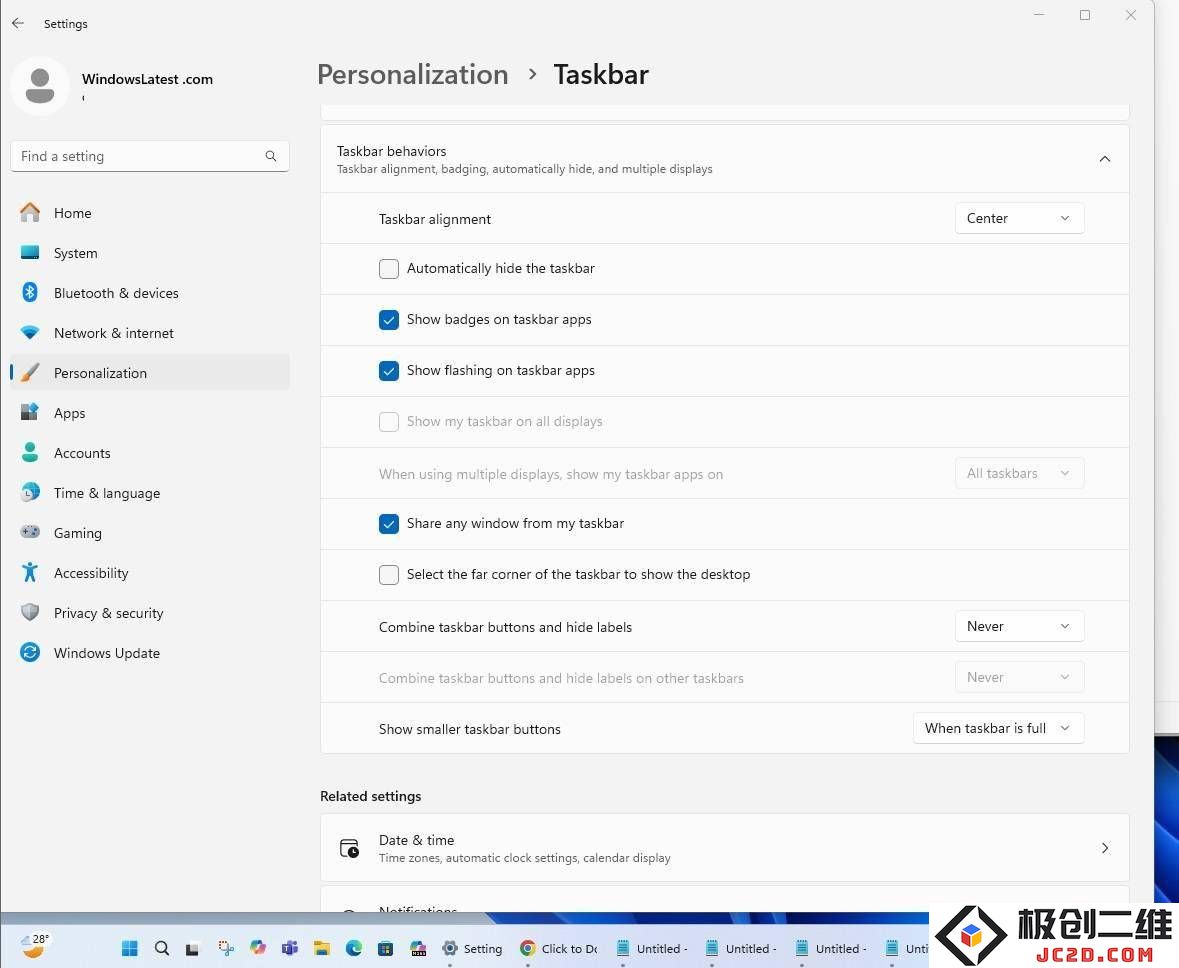The width and height of the screenshot is (1179, 968).
Task: Click the Network wifi icon in the sidebar
Action: point(30,332)
